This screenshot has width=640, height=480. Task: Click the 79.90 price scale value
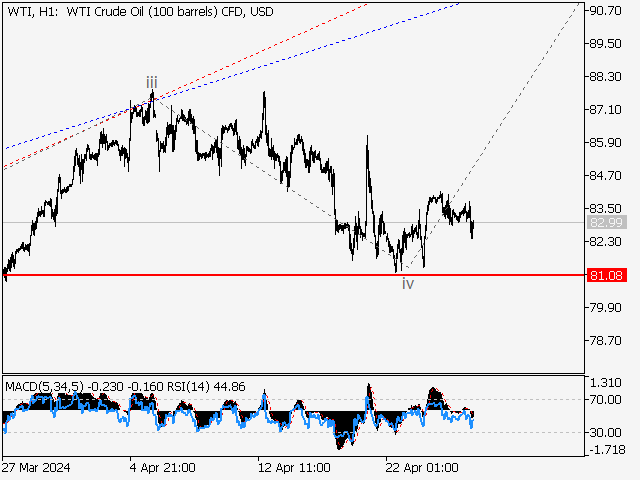(605, 307)
